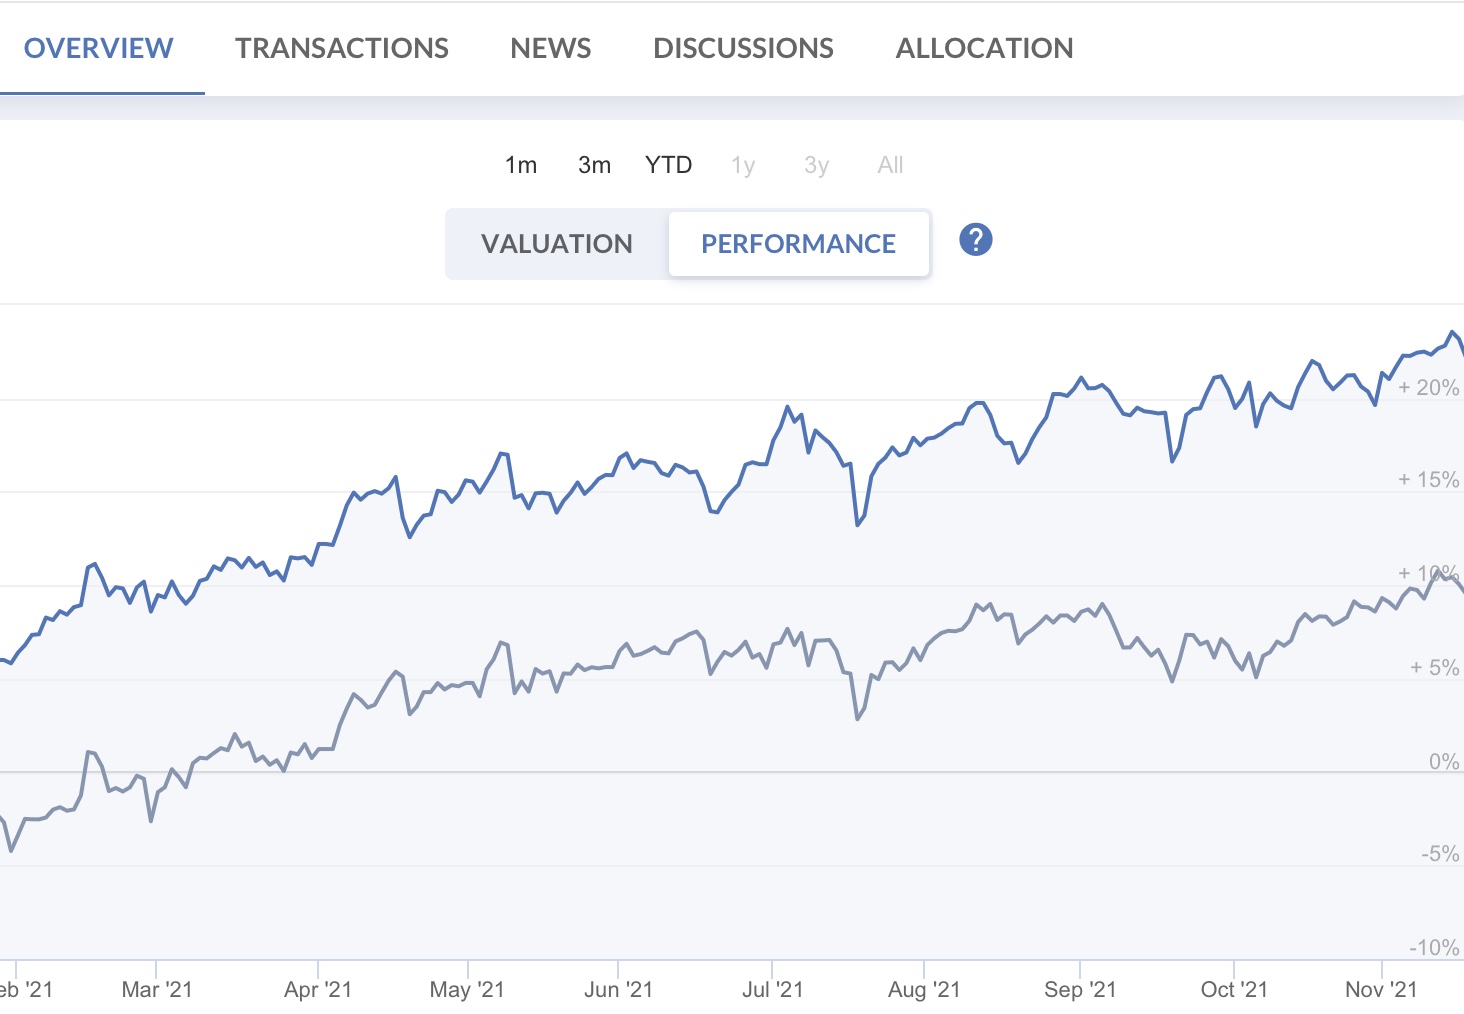Choose the All time range
This screenshot has height=1014, width=1464.
890,165
